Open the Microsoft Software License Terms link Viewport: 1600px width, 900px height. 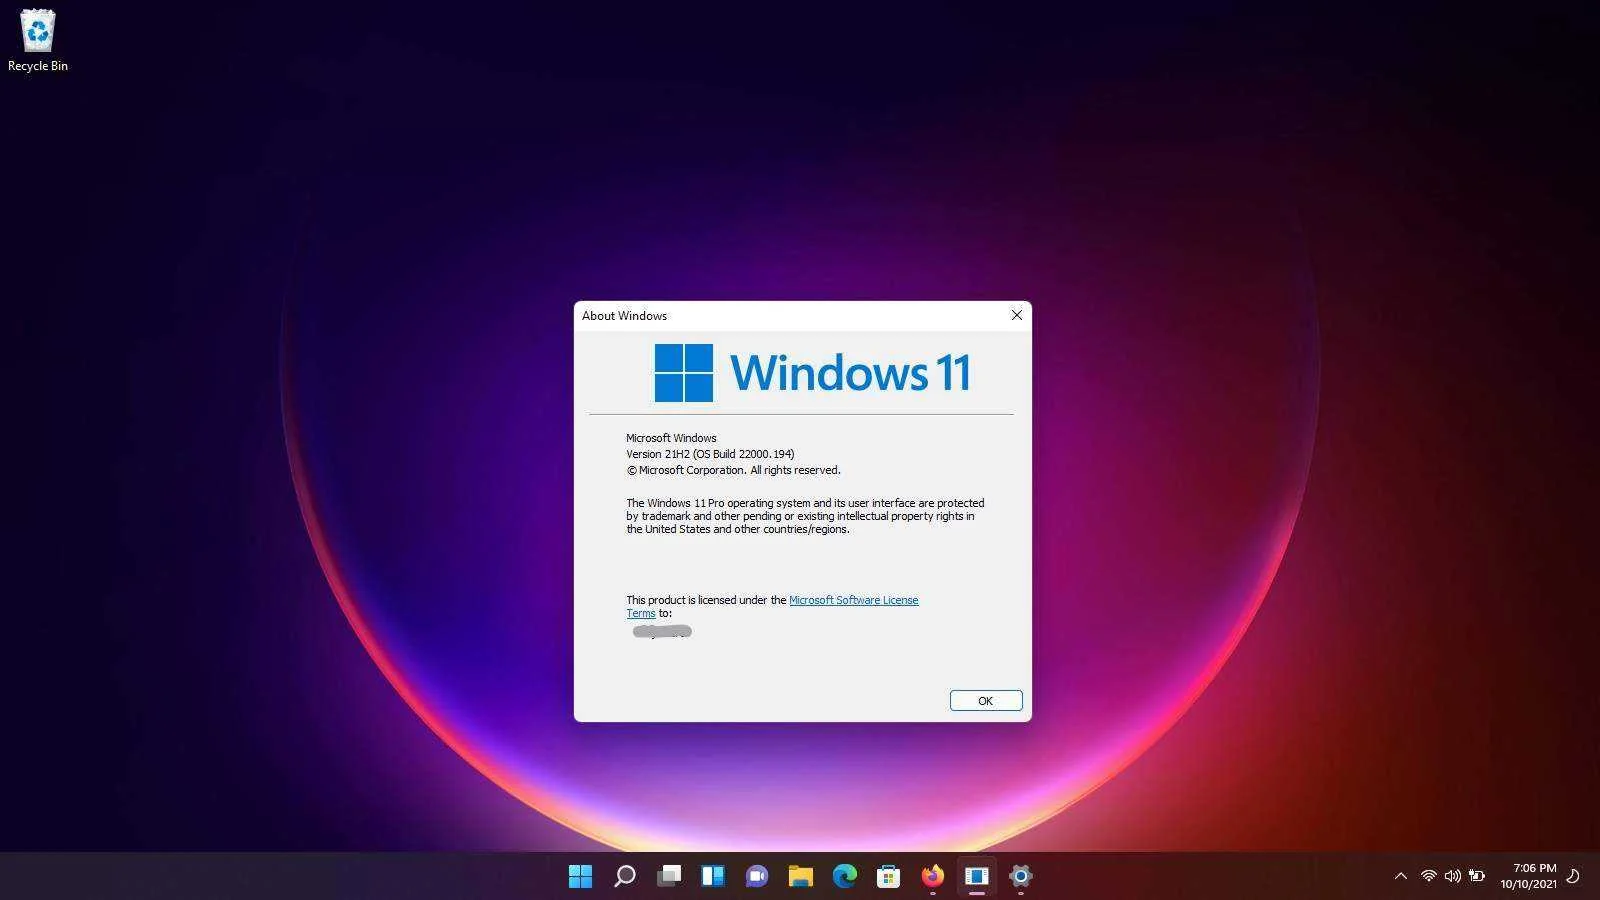(x=772, y=607)
